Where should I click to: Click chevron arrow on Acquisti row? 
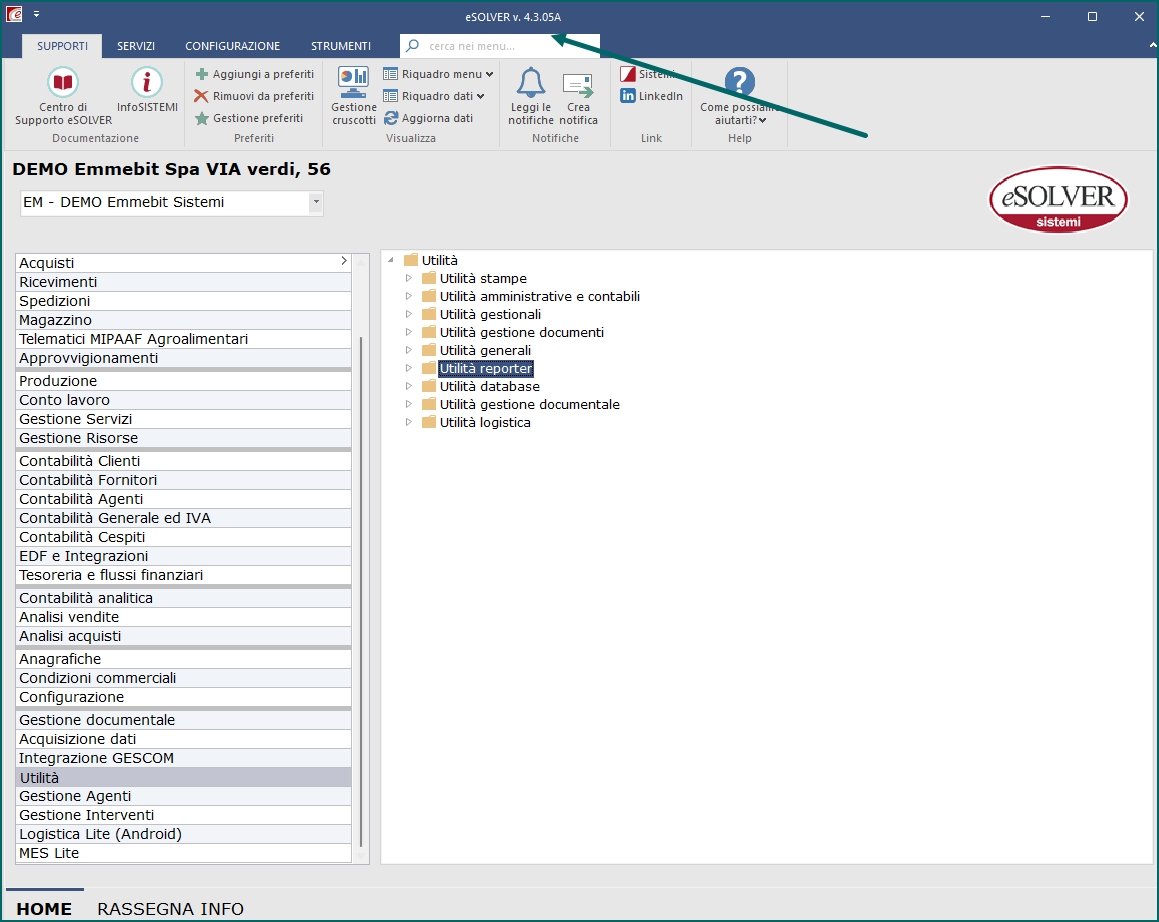coord(344,261)
